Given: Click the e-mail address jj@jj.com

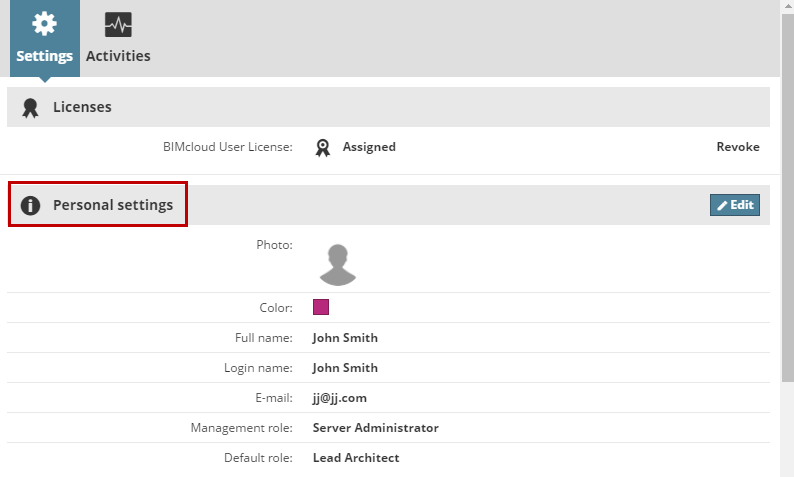Looking at the screenshot, I should tap(339, 398).
